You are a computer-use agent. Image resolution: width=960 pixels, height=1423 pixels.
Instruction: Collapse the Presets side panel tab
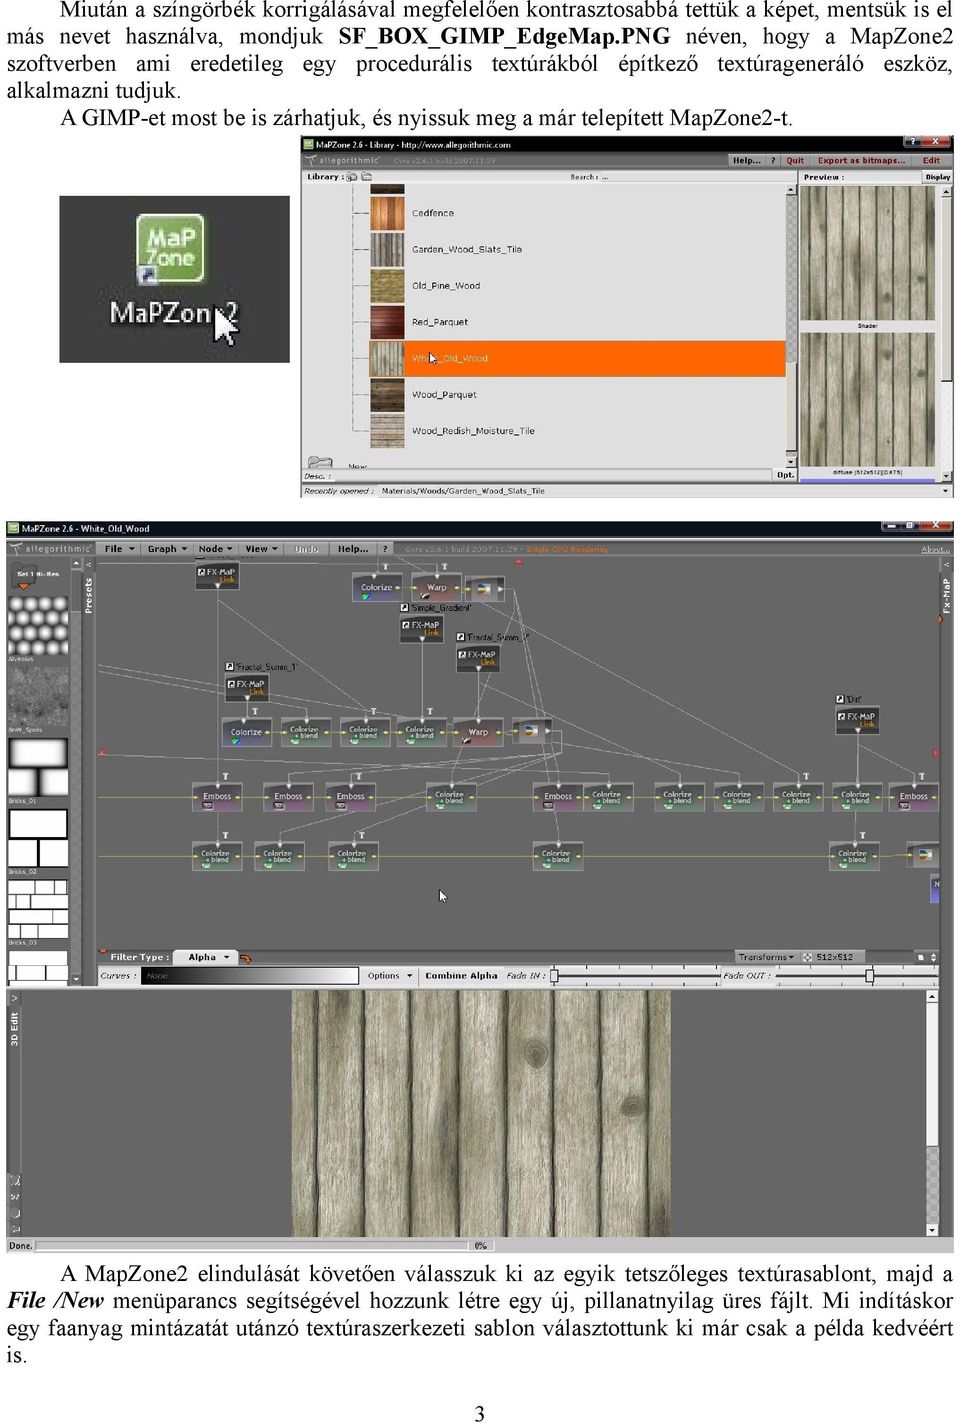pyautogui.click(x=89, y=594)
